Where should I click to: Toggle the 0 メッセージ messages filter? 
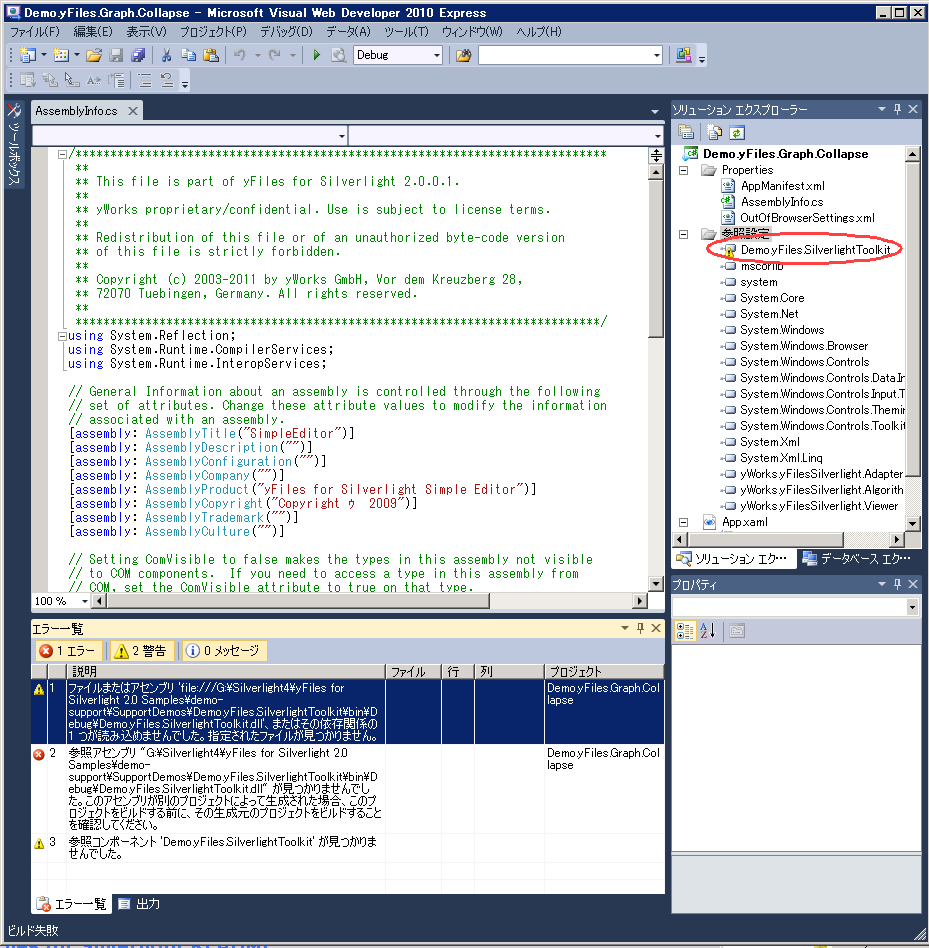(225, 651)
